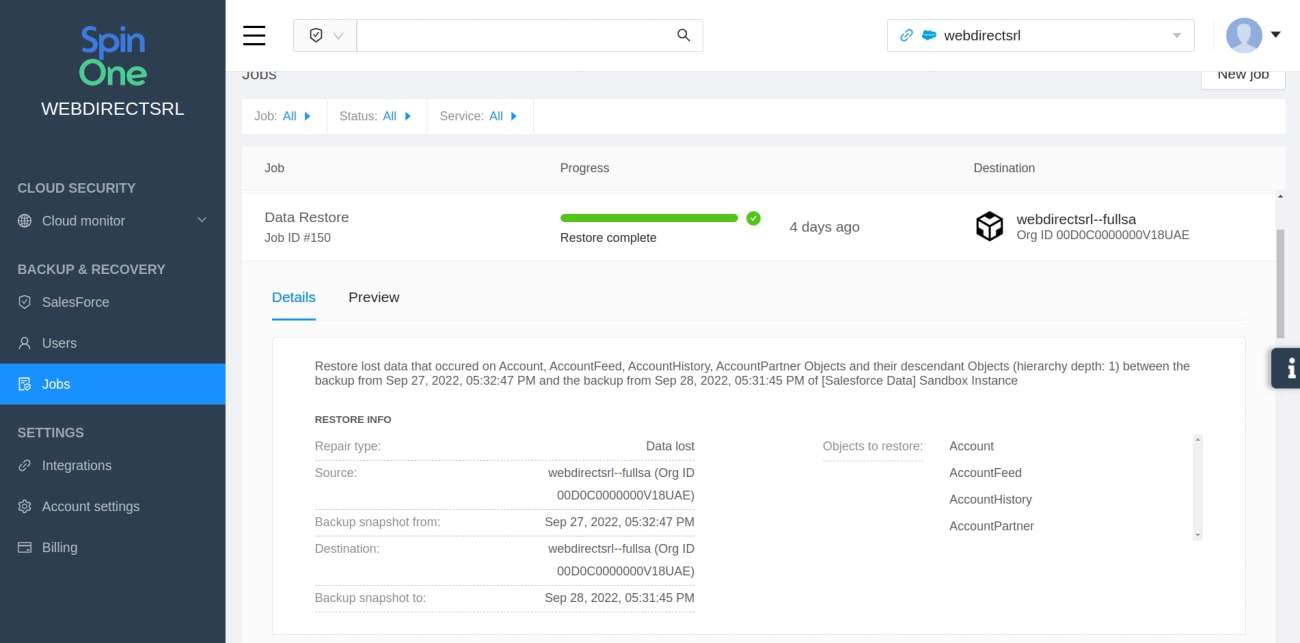Click the SpinOne logo

click(x=113, y=56)
